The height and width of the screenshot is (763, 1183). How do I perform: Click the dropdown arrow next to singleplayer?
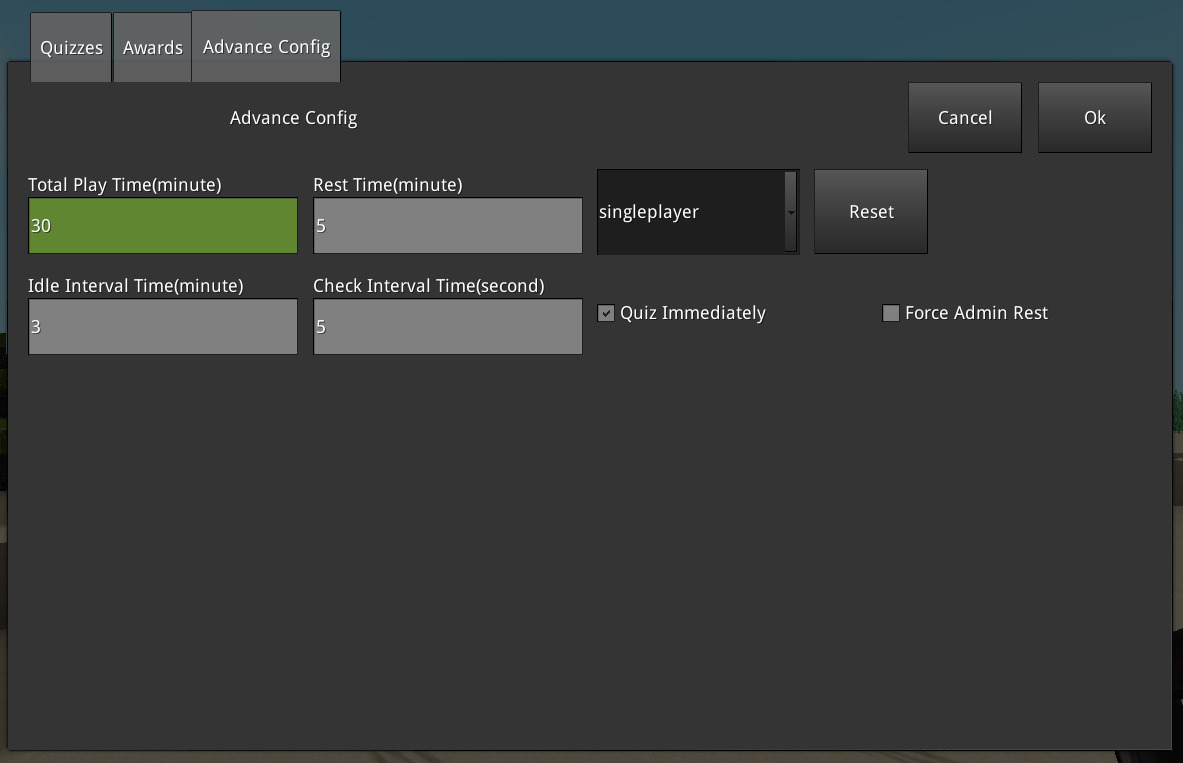[x=791, y=212]
